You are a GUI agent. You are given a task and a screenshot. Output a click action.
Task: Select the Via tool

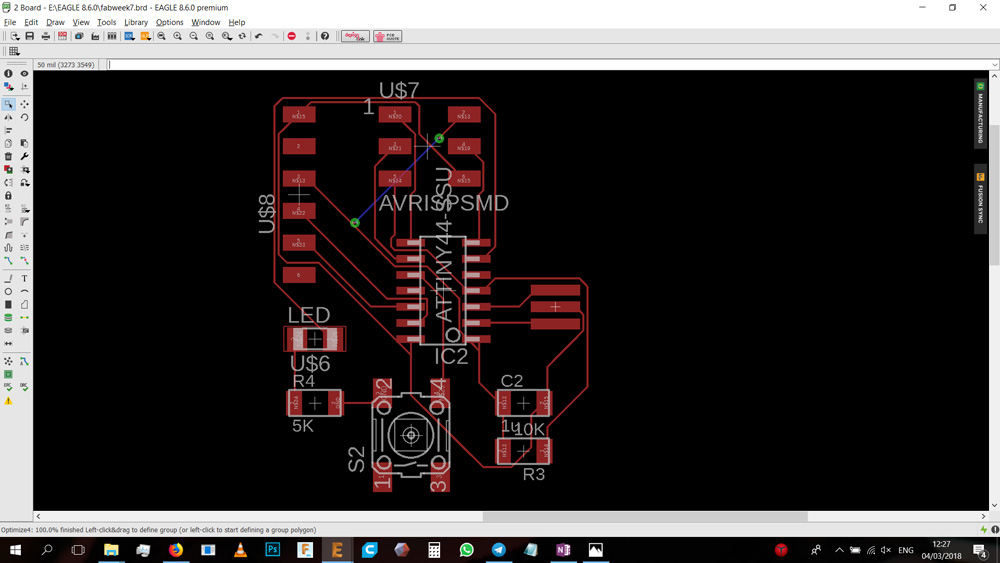[x=8, y=317]
